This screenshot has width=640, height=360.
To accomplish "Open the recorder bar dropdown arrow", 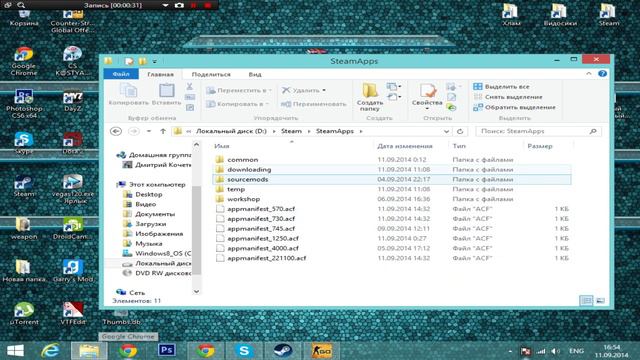I will pyautogui.click(x=165, y=5).
